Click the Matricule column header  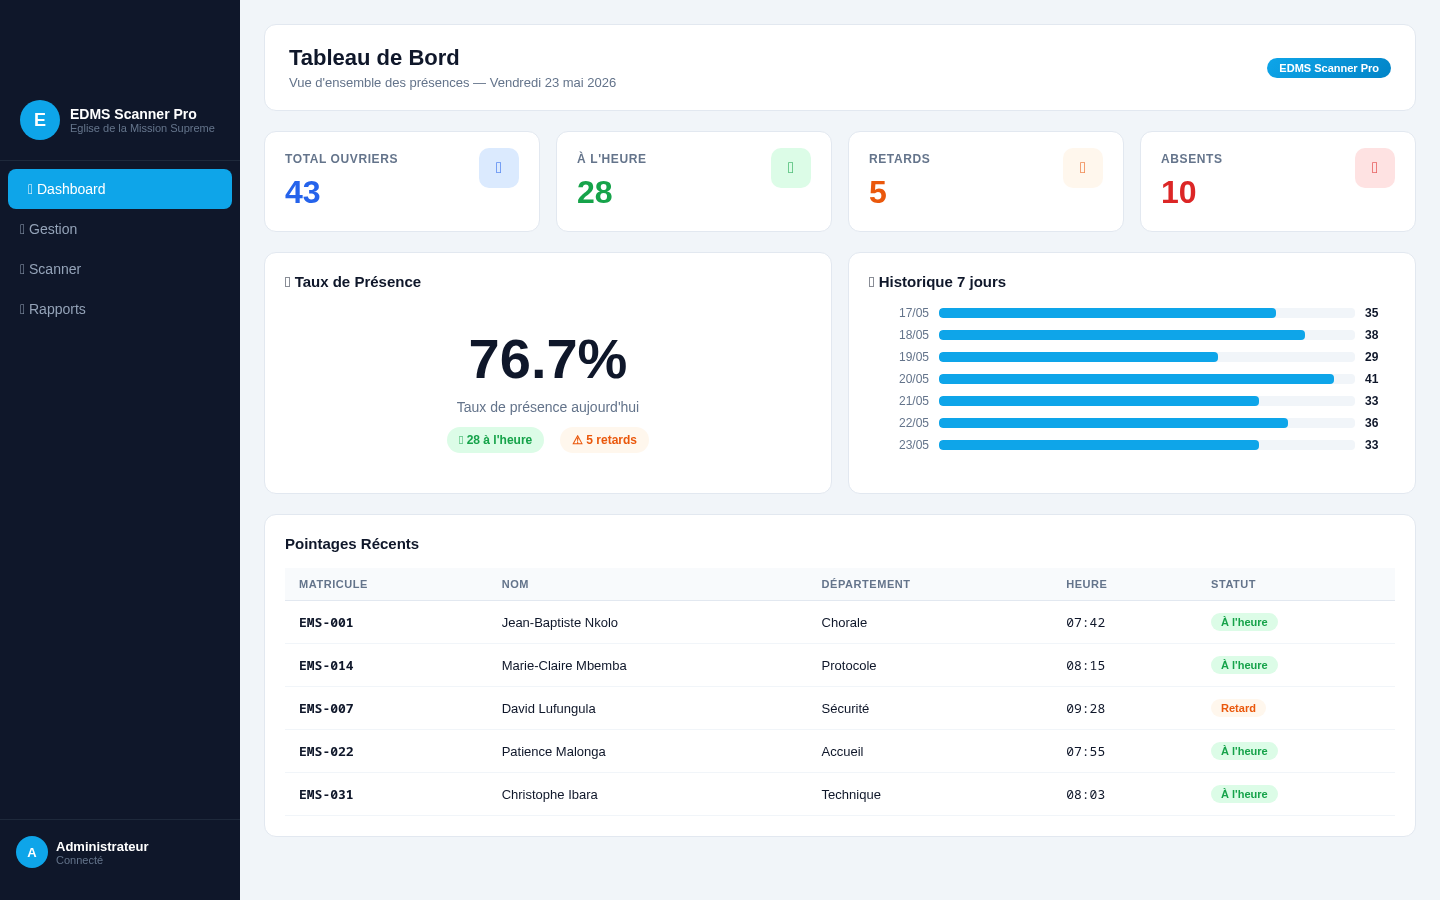point(333,584)
